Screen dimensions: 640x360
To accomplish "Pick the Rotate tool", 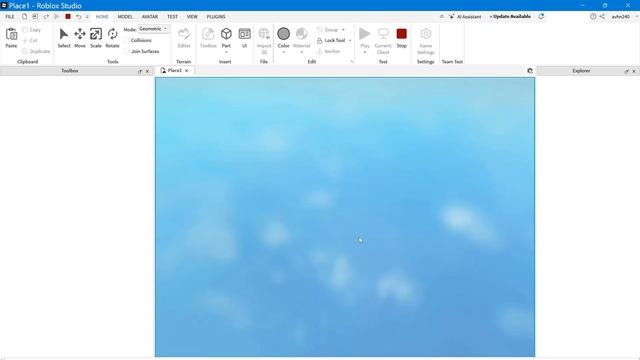I will (112, 34).
